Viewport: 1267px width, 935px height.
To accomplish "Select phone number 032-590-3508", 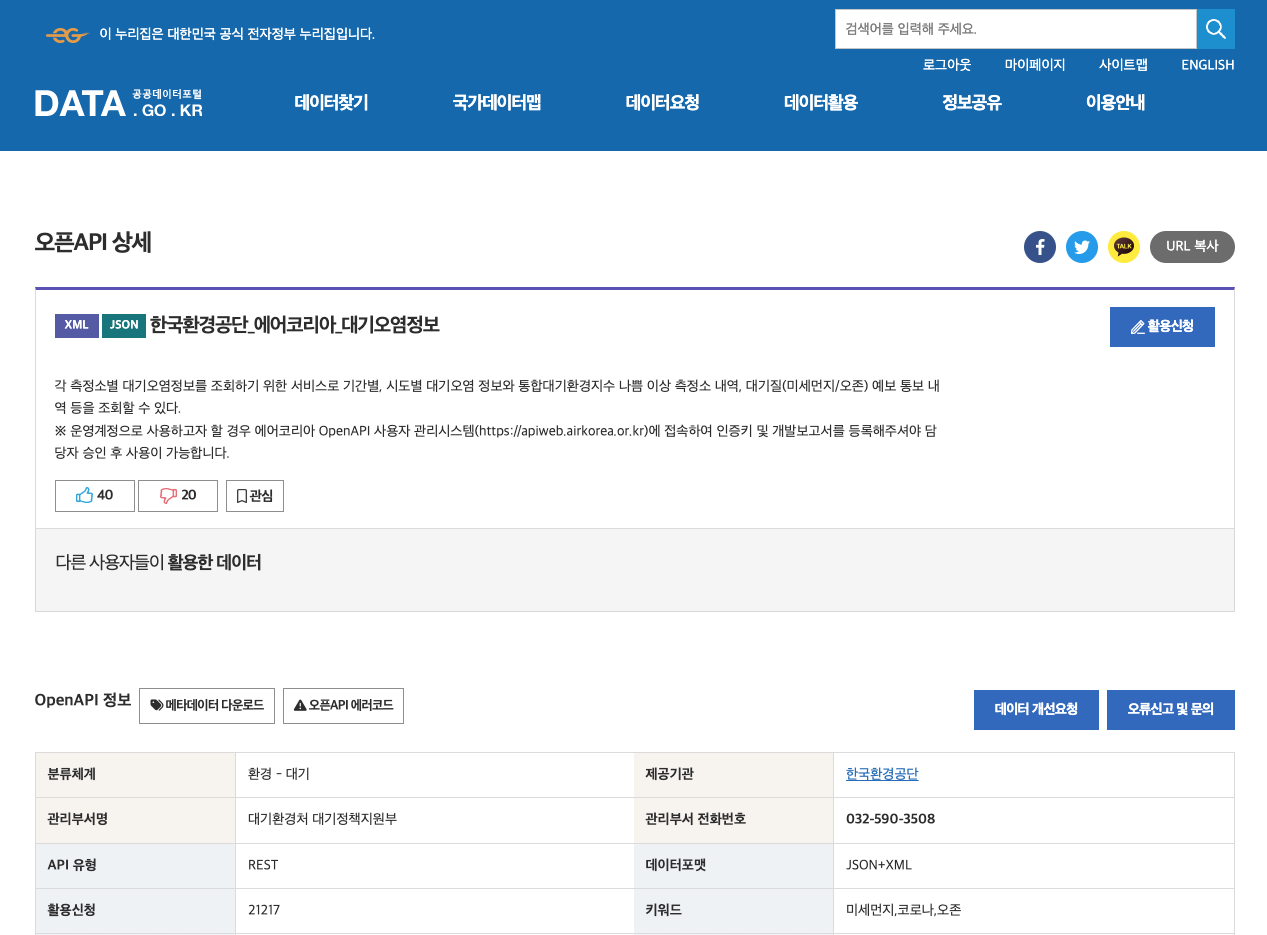I will click(891, 819).
